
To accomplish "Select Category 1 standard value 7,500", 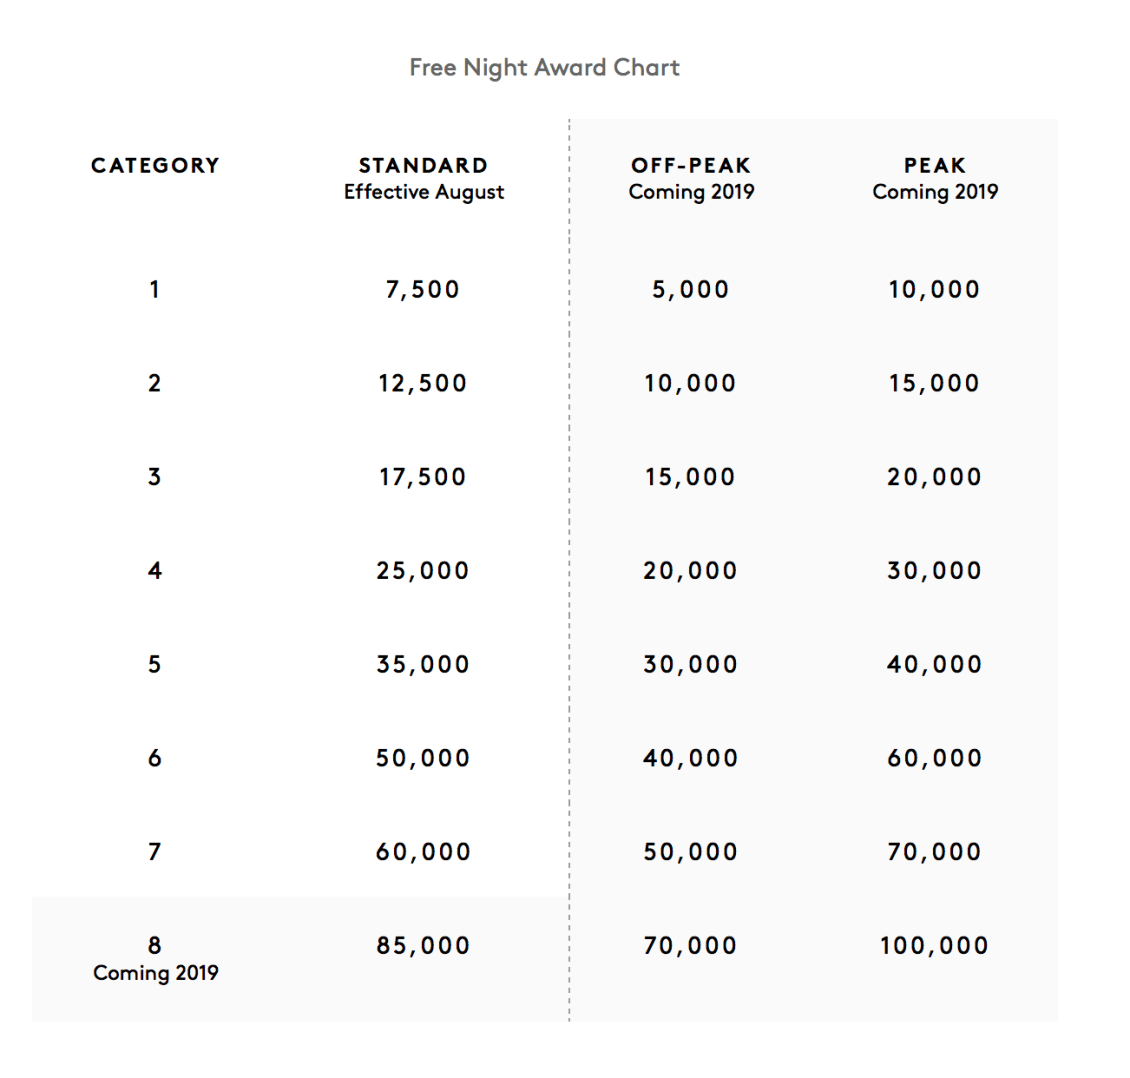I will [422, 290].
